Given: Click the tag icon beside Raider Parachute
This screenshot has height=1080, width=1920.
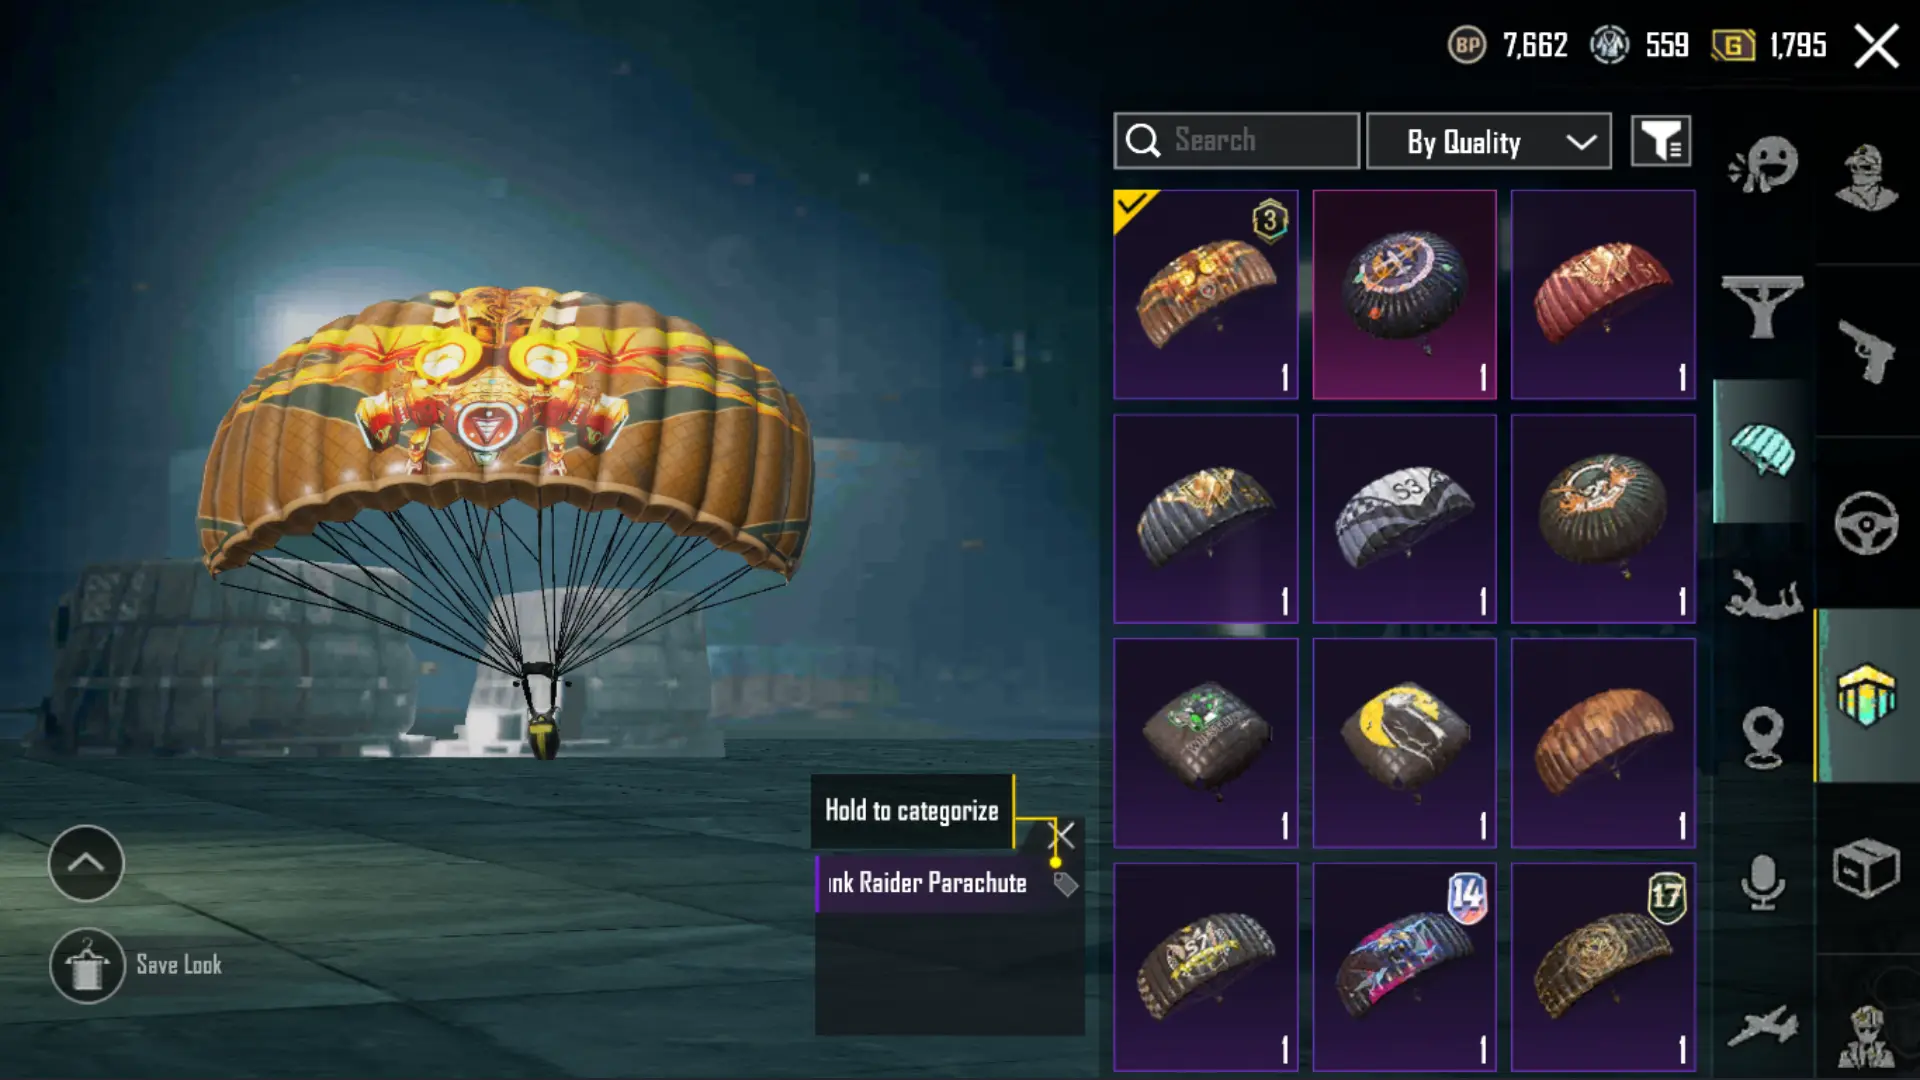Looking at the screenshot, I should (1065, 884).
